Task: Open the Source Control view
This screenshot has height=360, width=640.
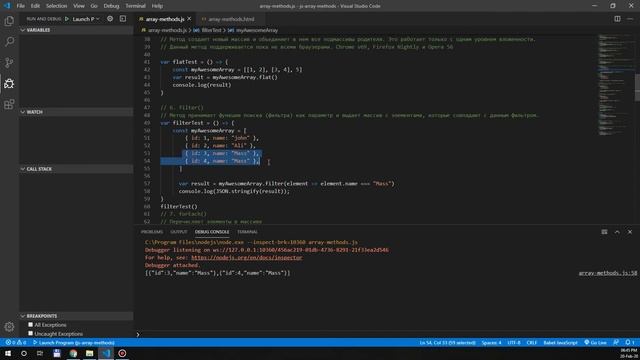Action: (x=9, y=62)
